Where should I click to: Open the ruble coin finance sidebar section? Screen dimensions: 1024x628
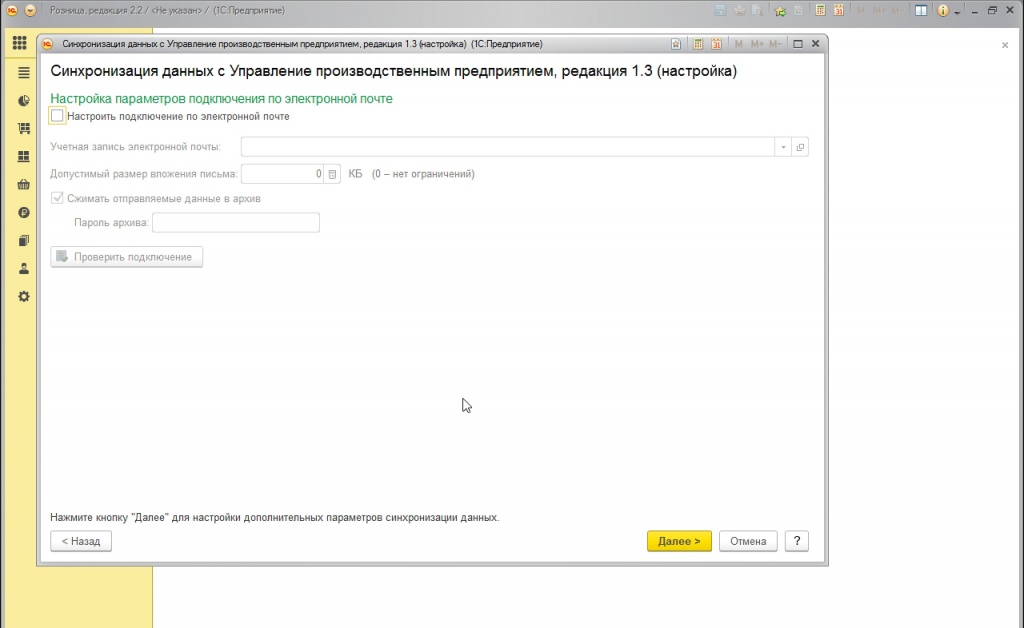24,213
